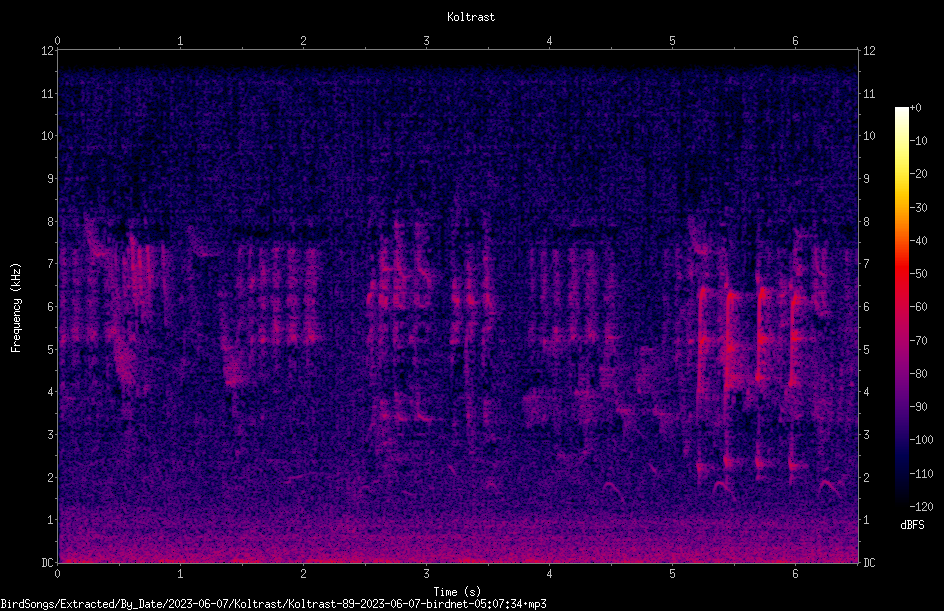Click the 8 kHz left frequency tick label
The height and width of the screenshot is (611, 944).
(x=50, y=221)
